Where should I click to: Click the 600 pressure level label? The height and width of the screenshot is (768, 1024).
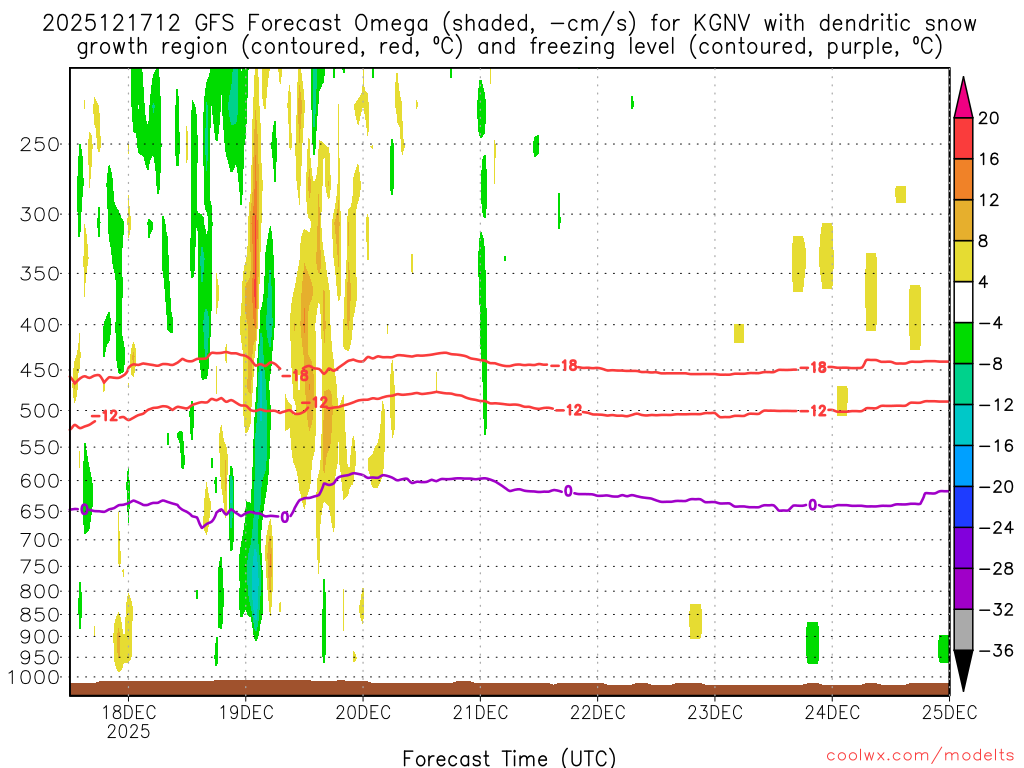(x=40, y=481)
